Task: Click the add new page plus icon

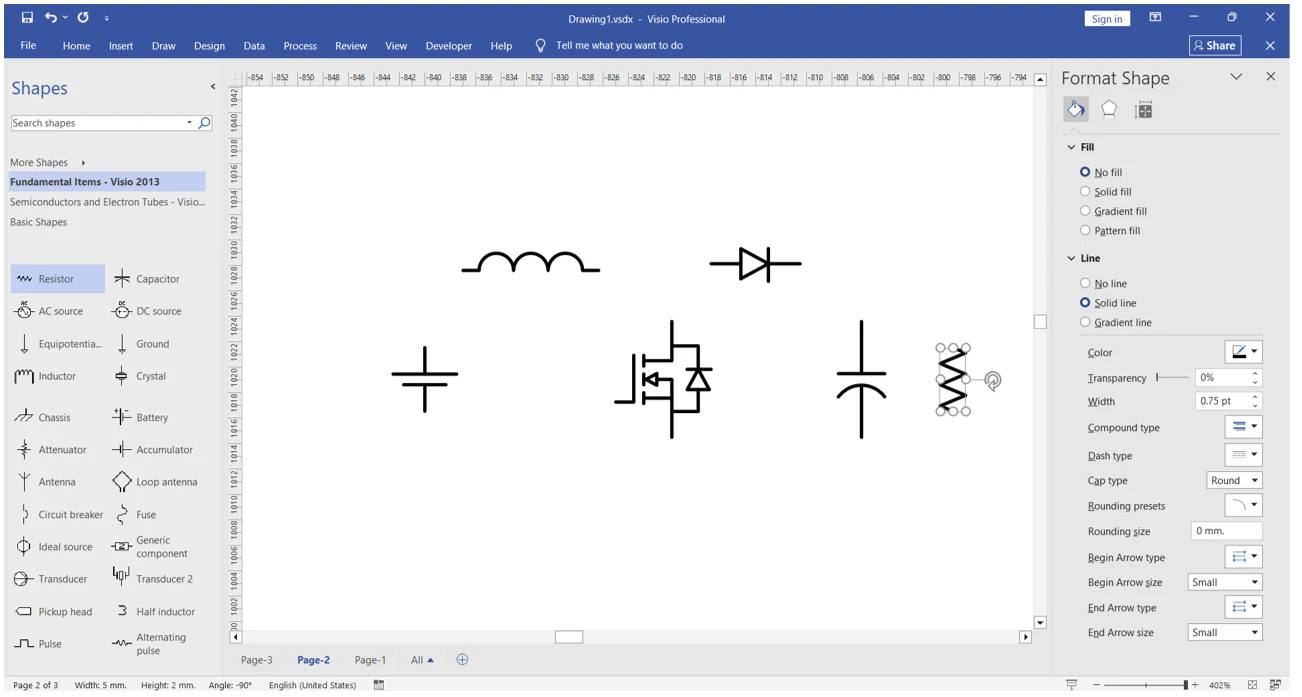Action: click(x=462, y=660)
